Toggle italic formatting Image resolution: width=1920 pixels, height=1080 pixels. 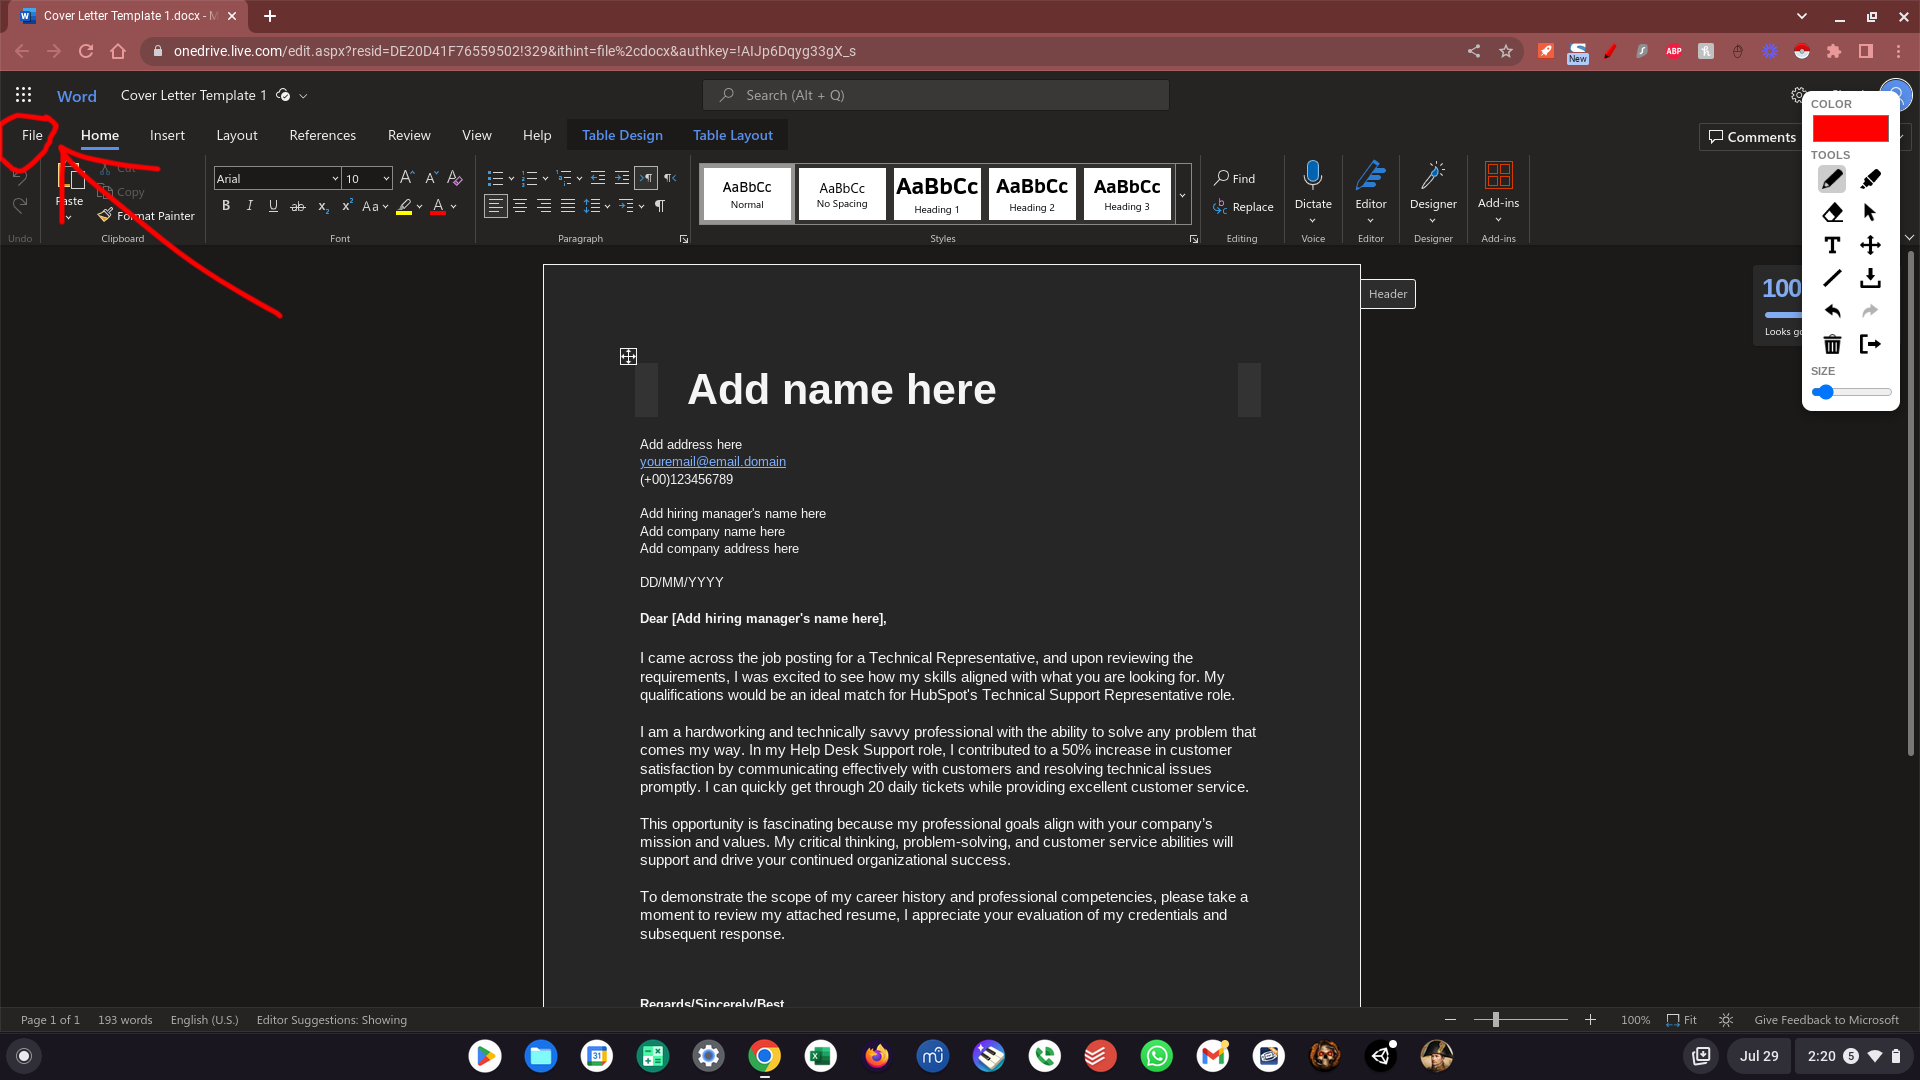pyautogui.click(x=250, y=206)
